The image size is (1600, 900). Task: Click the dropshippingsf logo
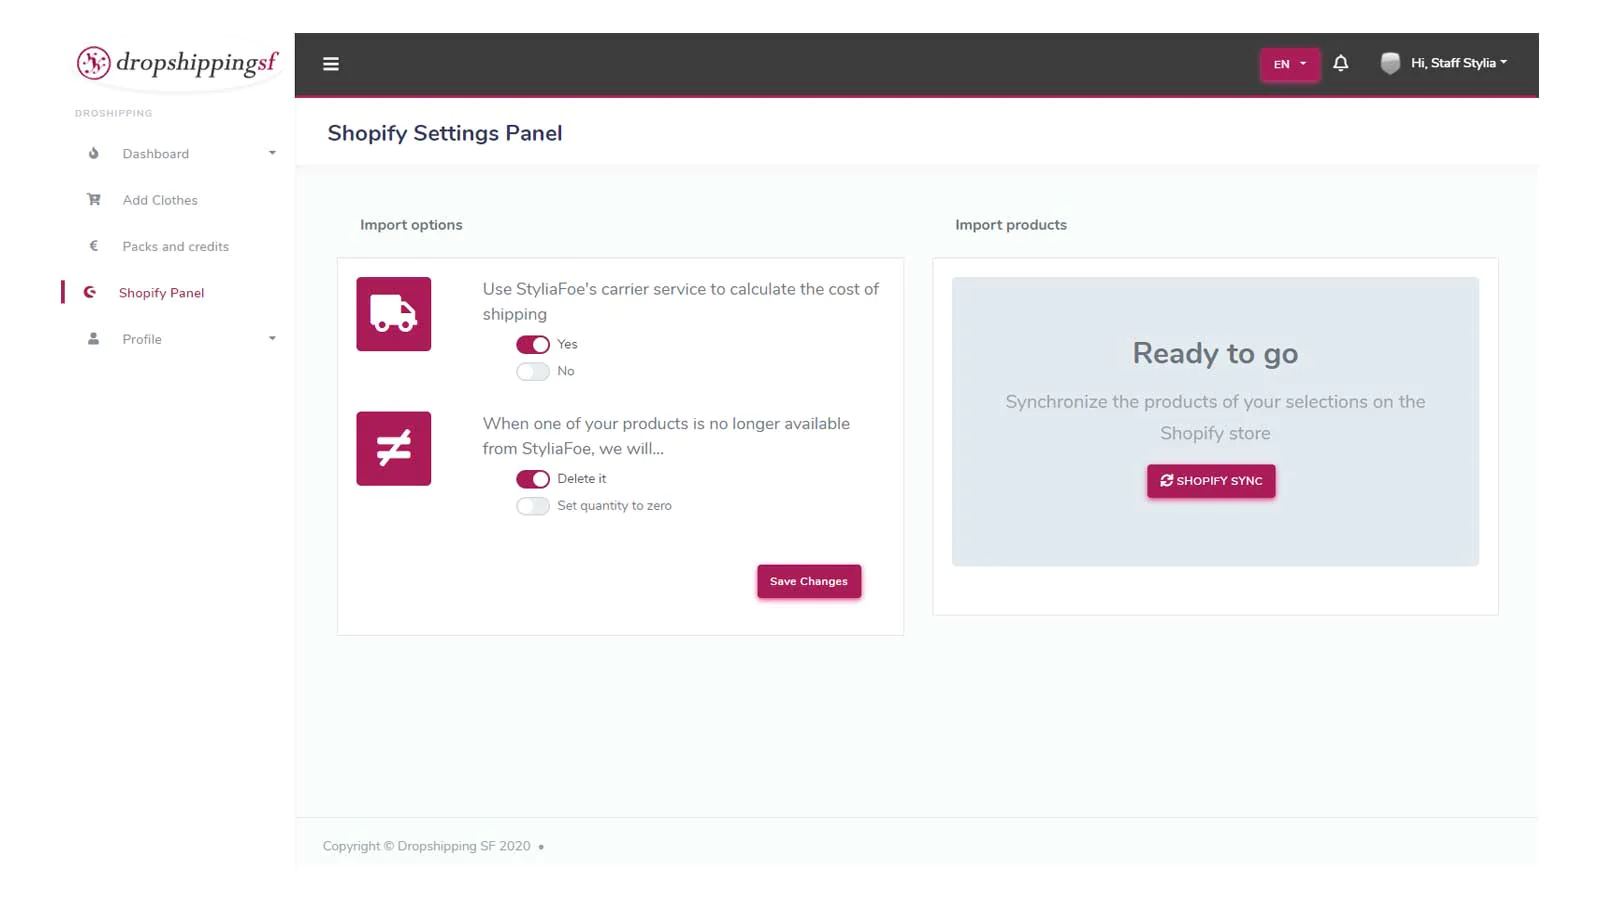click(177, 63)
